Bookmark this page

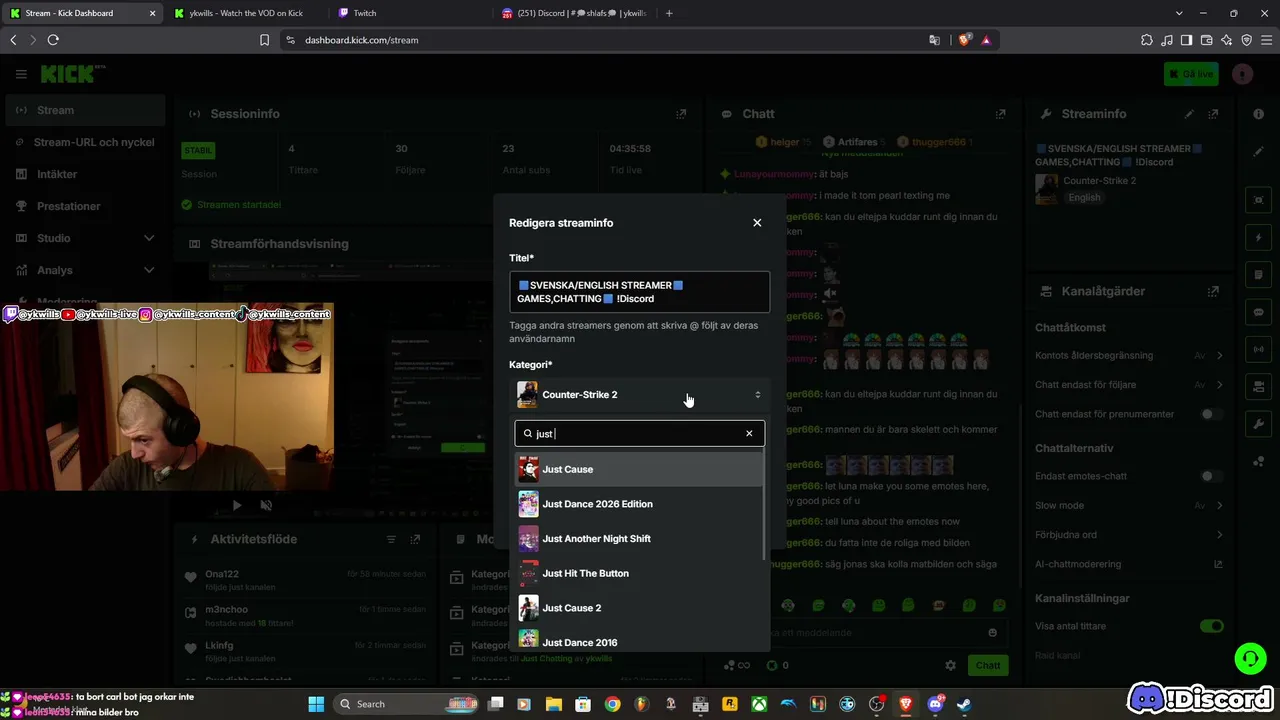click(x=264, y=40)
